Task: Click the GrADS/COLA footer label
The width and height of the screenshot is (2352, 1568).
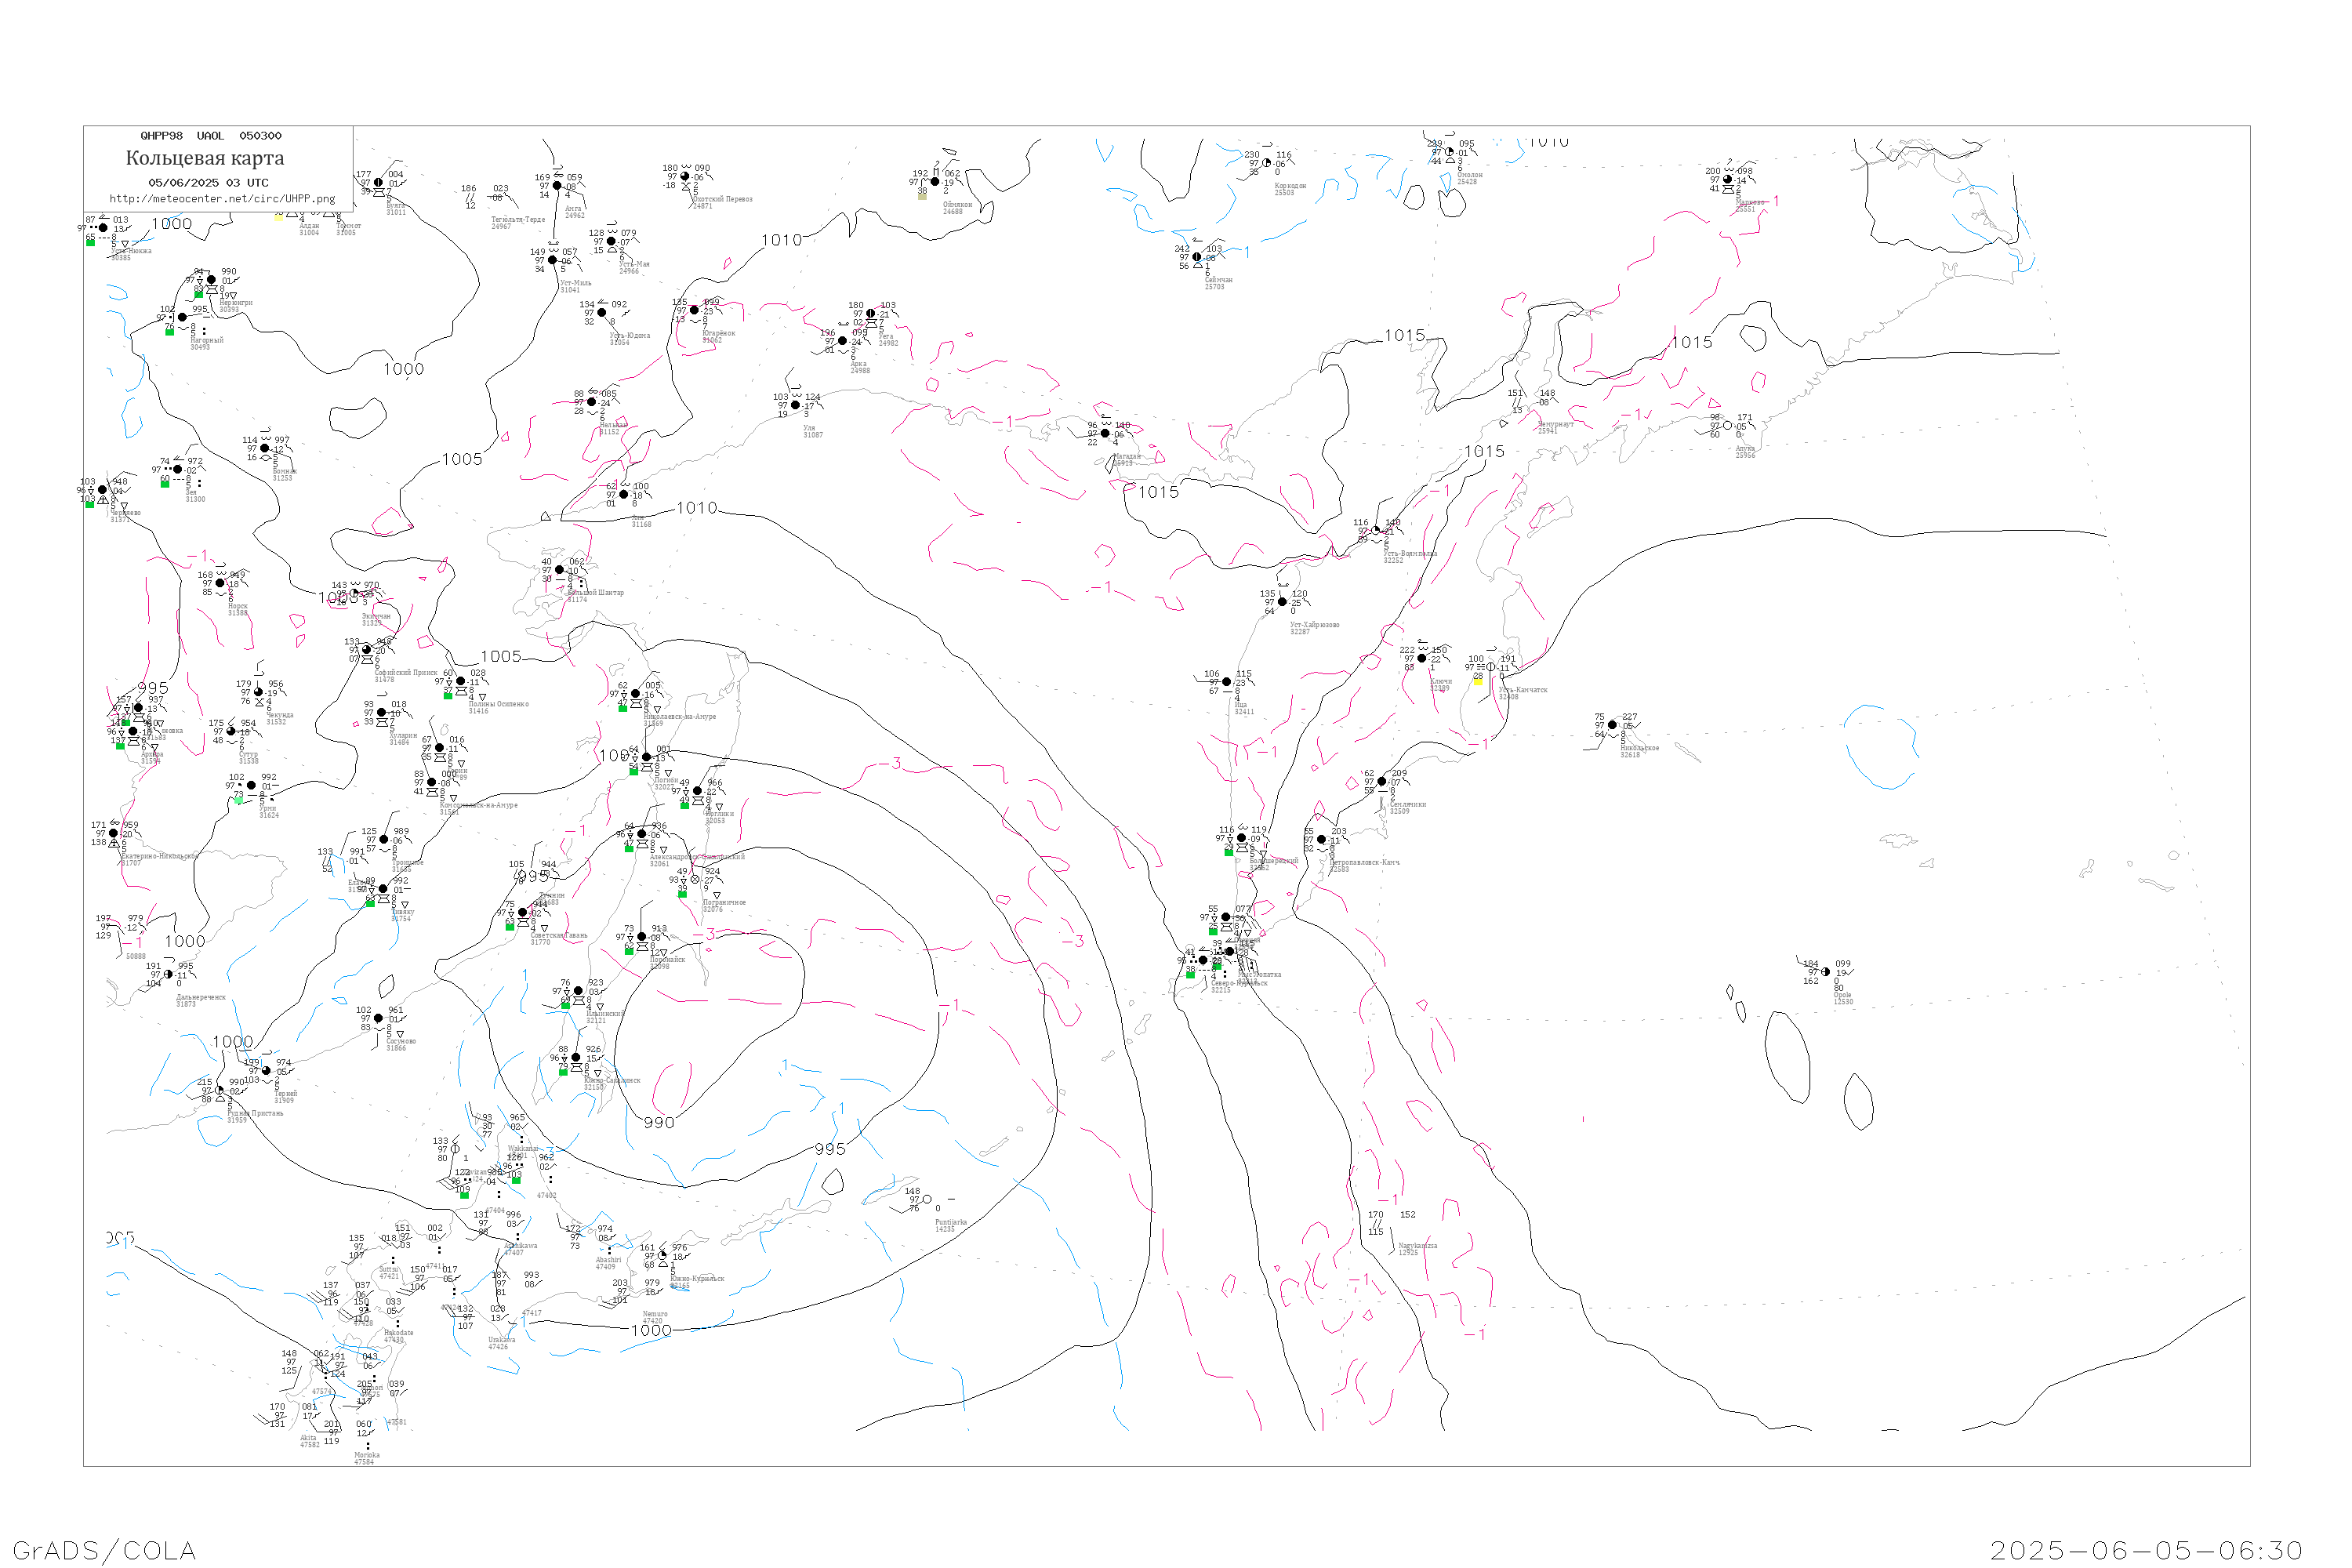Action: click(x=104, y=1550)
